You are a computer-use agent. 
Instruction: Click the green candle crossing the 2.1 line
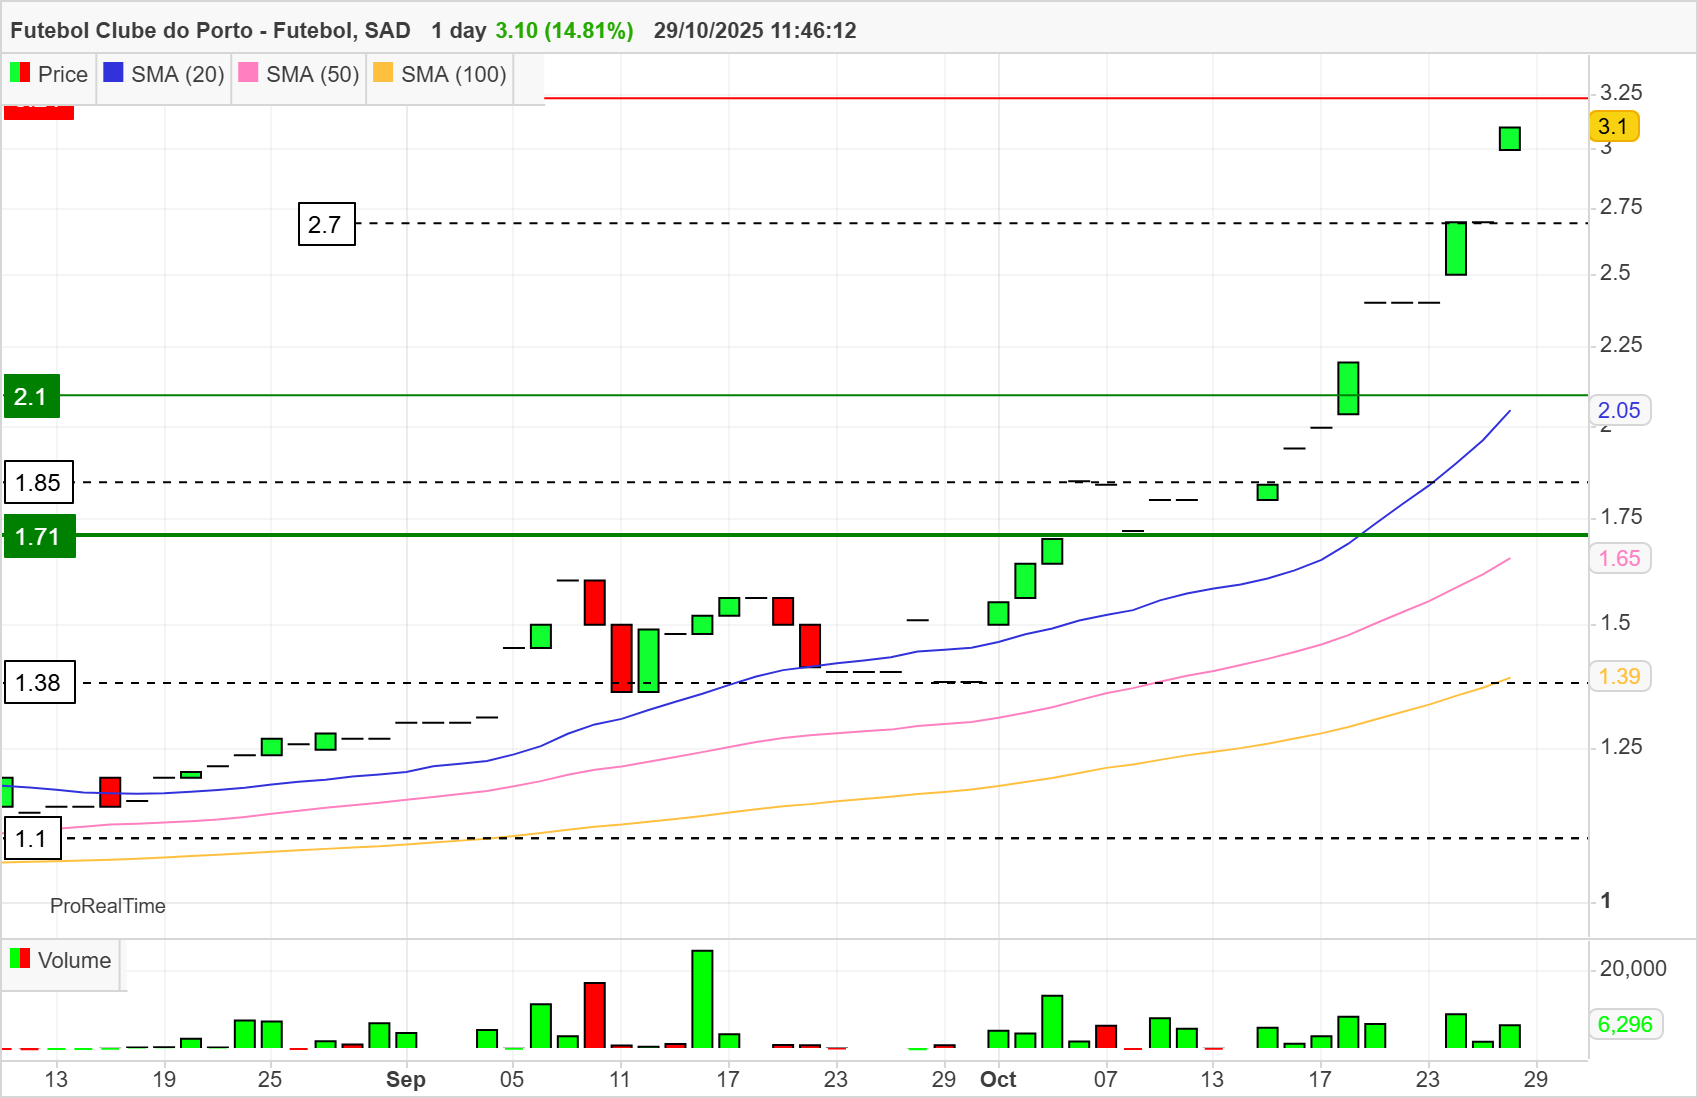[1348, 388]
